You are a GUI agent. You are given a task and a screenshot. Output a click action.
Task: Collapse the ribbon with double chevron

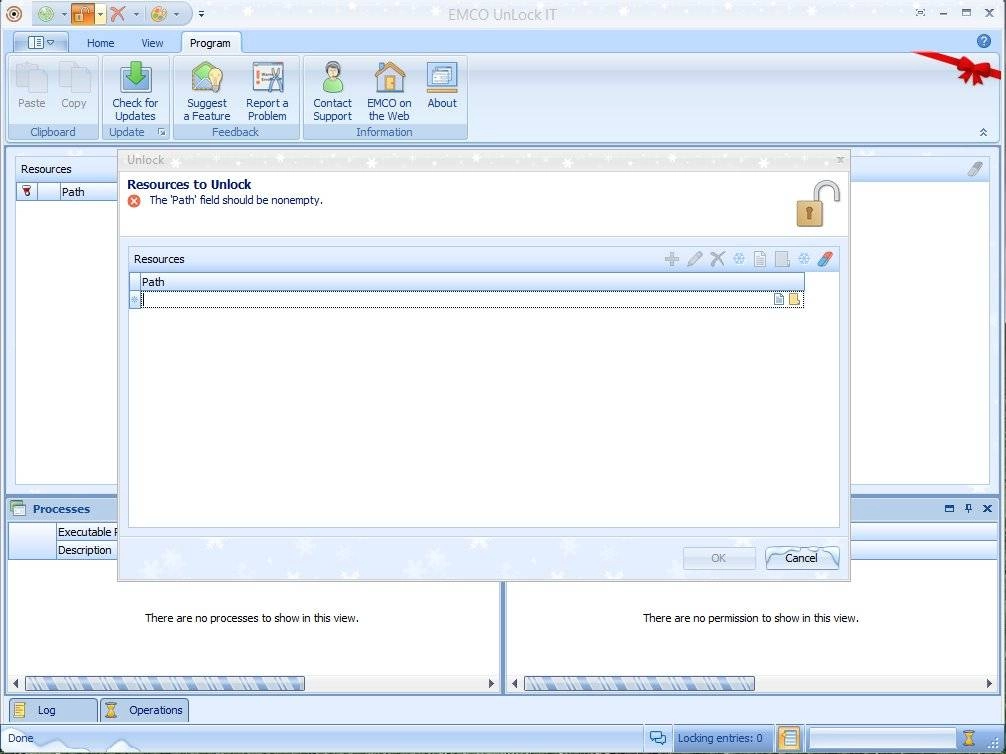(x=983, y=132)
